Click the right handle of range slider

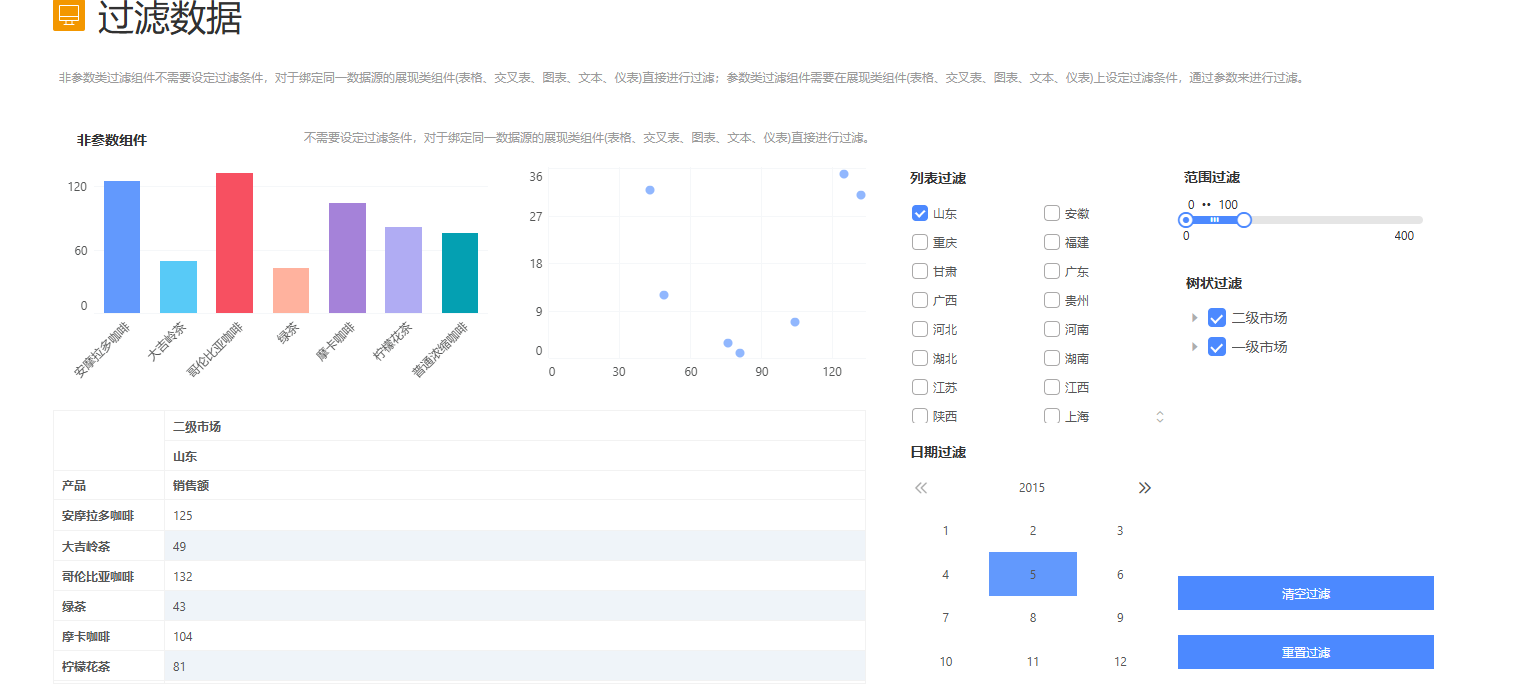[1244, 220]
